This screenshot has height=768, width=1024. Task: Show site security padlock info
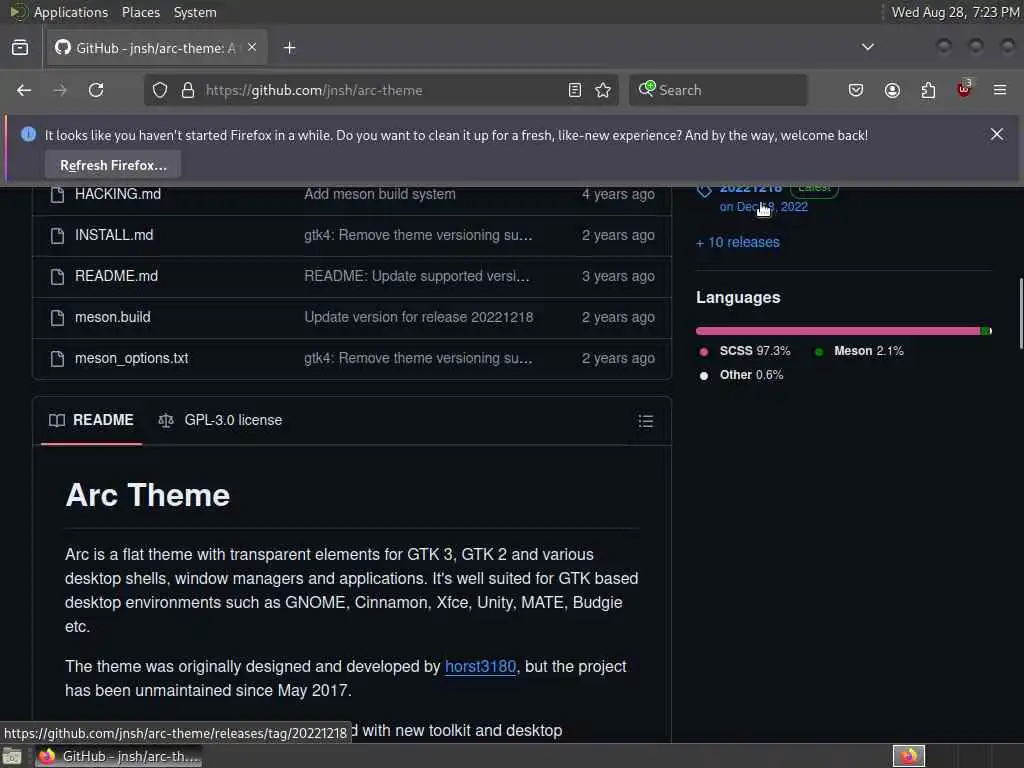[188, 90]
